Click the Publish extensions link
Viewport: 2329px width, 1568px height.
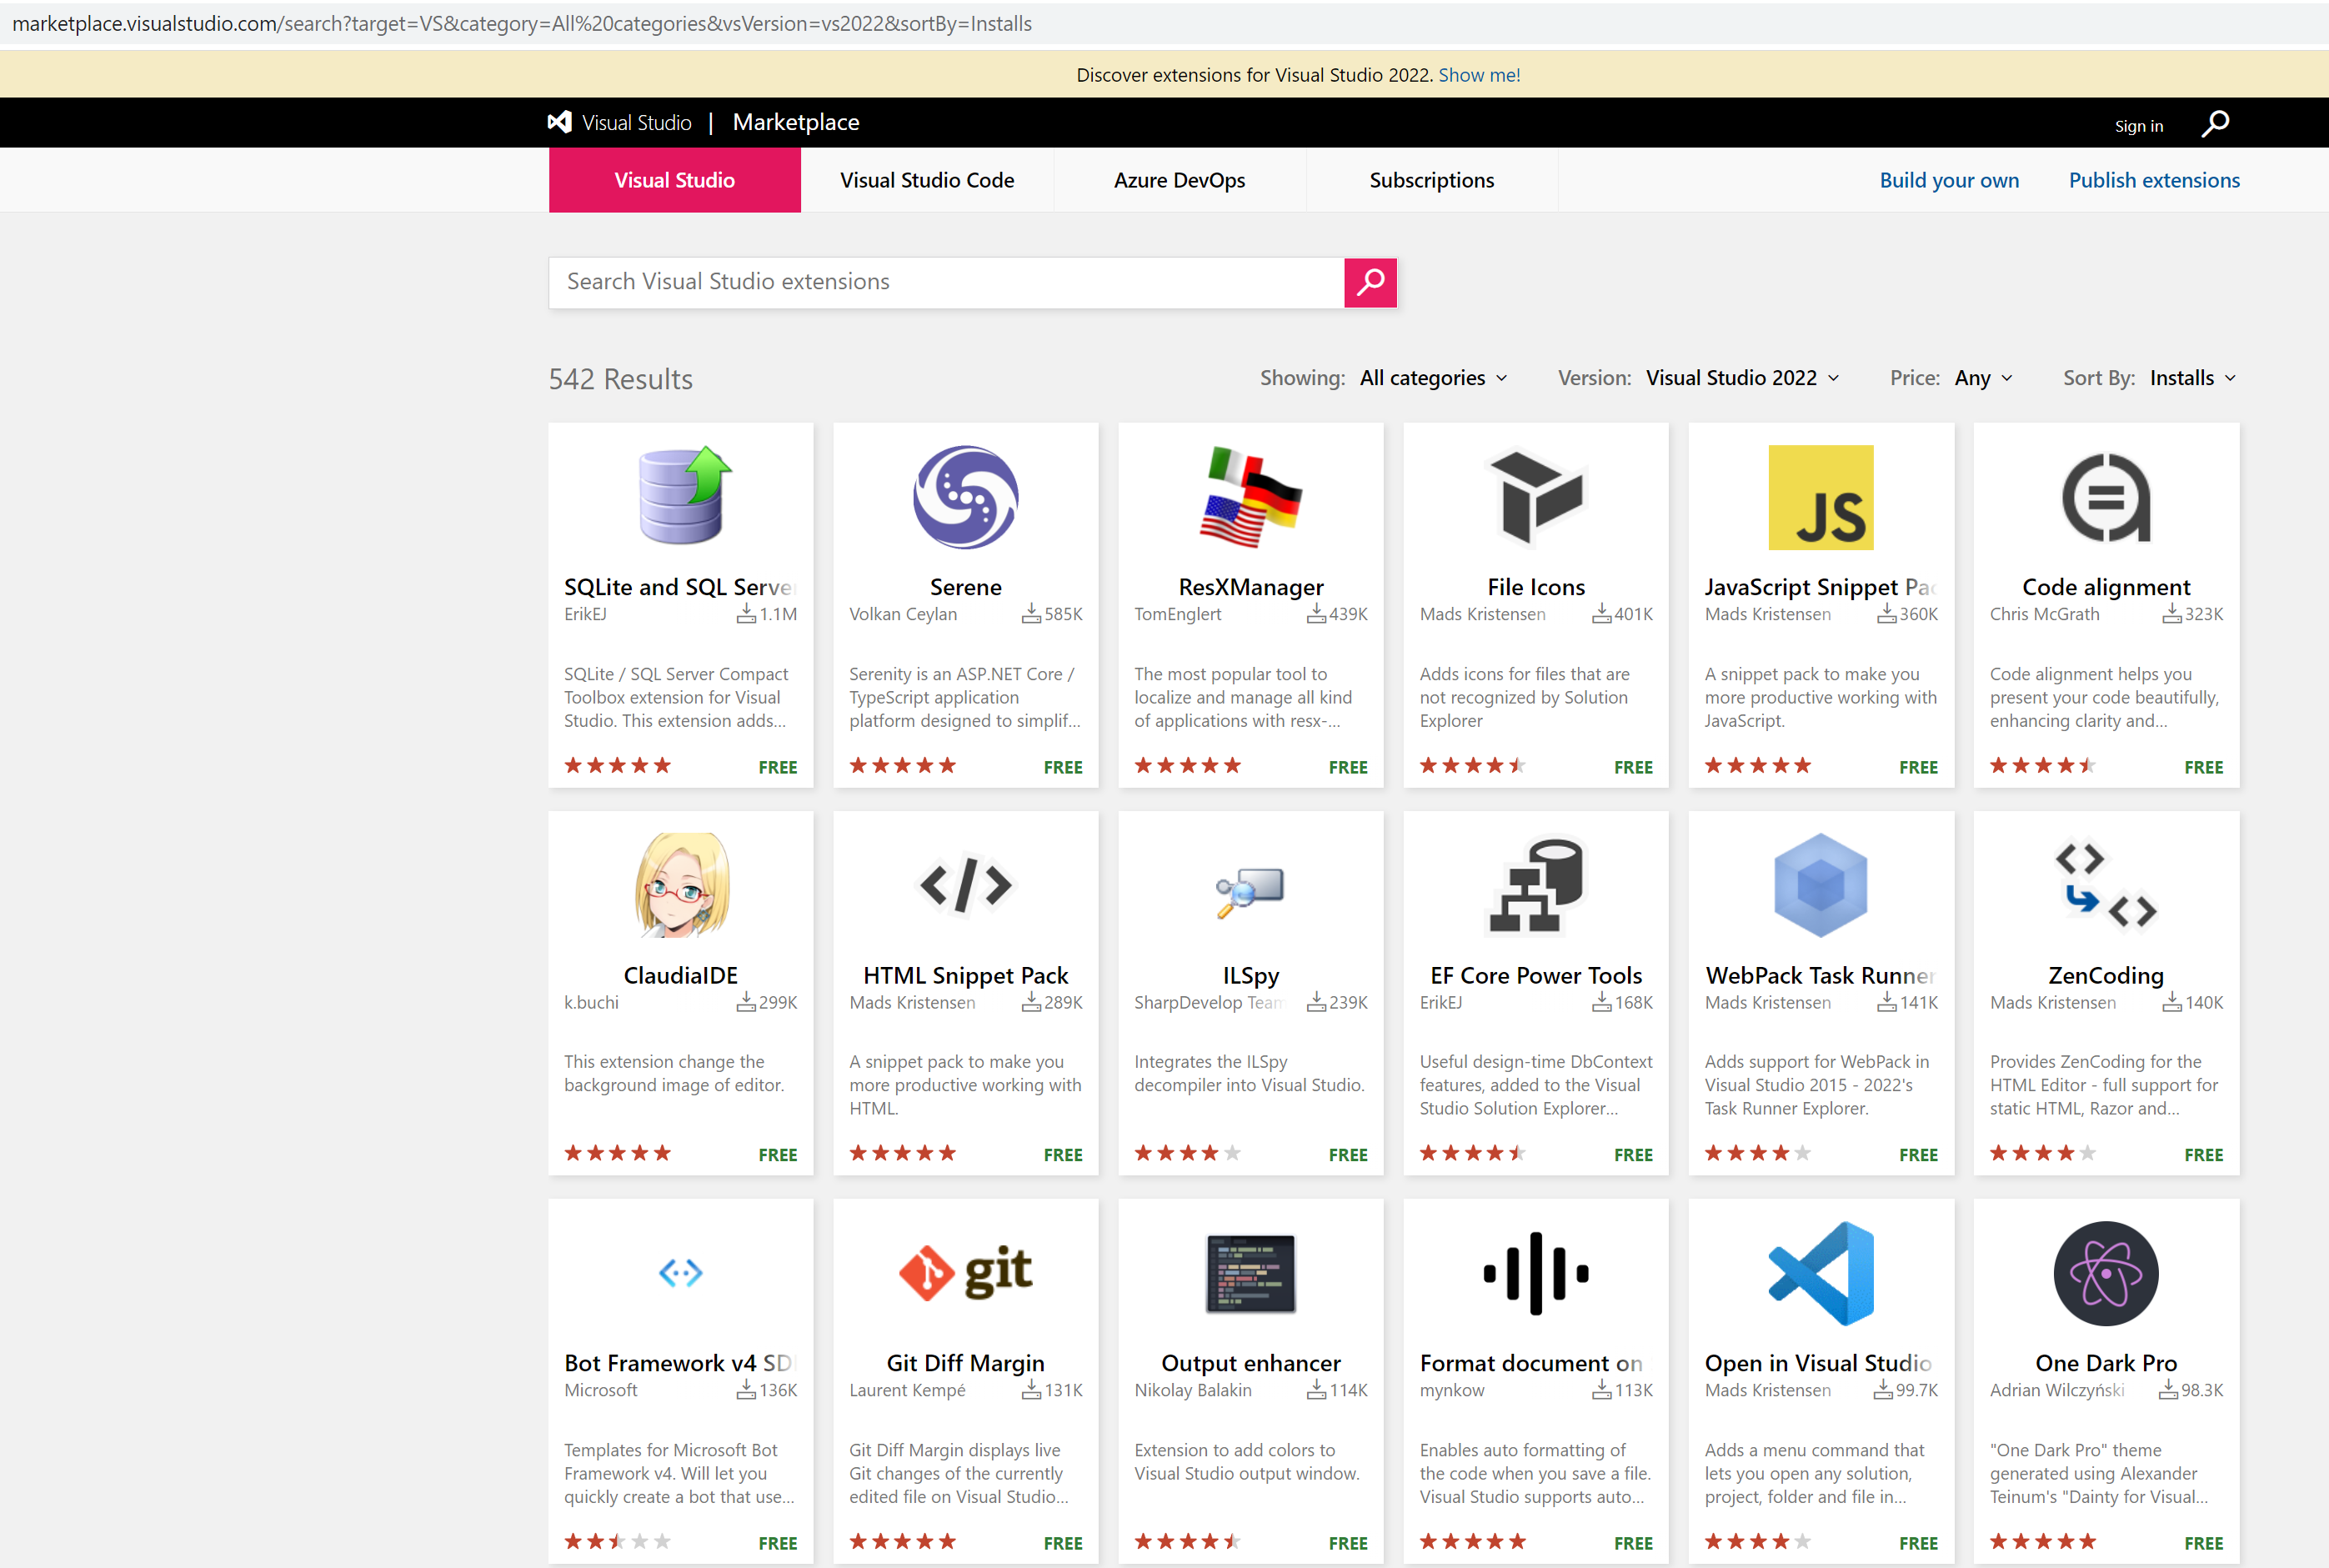coord(2153,180)
